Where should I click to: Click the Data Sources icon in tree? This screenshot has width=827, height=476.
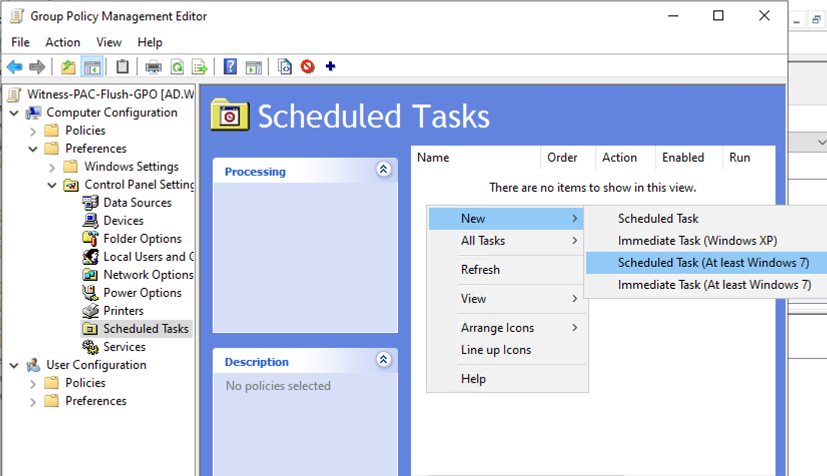click(90, 202)
